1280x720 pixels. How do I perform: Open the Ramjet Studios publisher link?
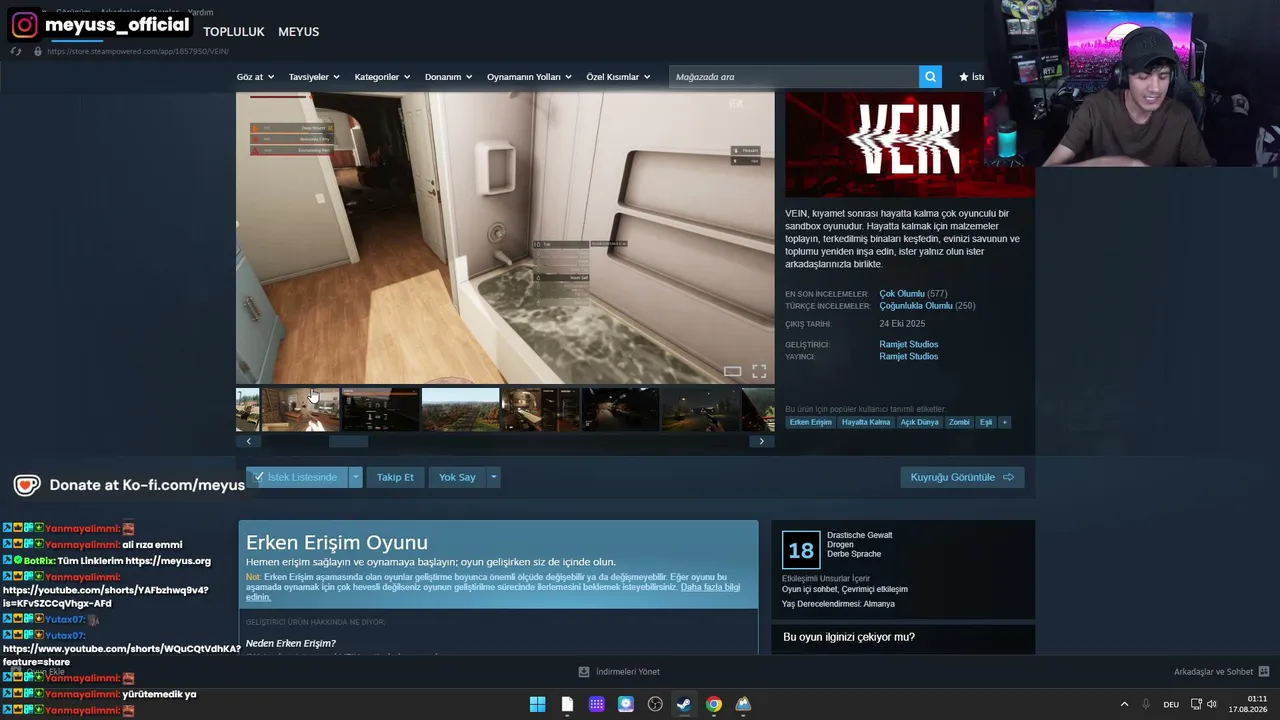(x=909, y=356)
